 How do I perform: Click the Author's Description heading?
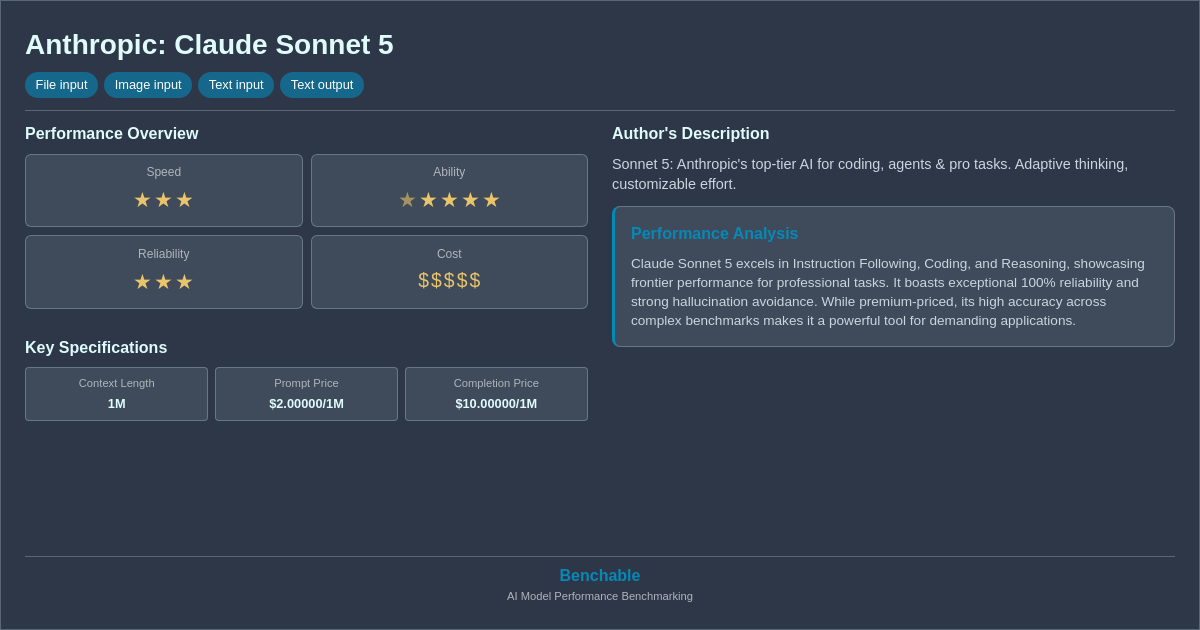tap(691, 134)
